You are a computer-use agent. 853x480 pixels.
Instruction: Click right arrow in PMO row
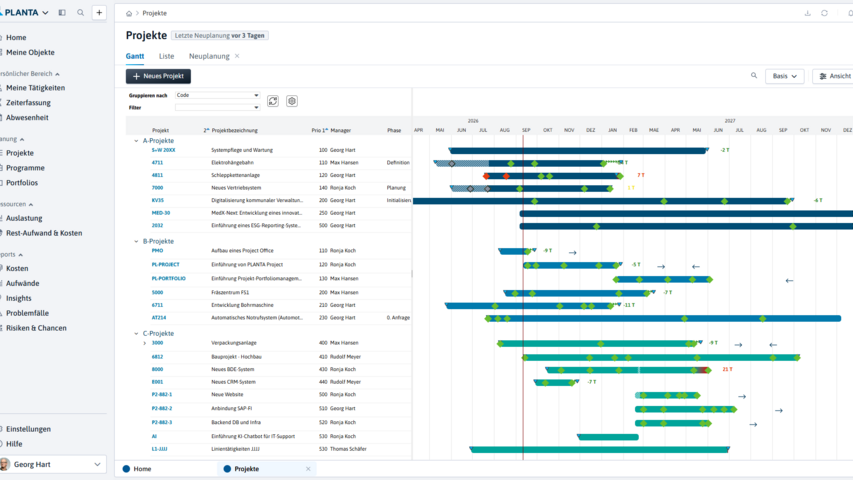click(x=572, y=253)
